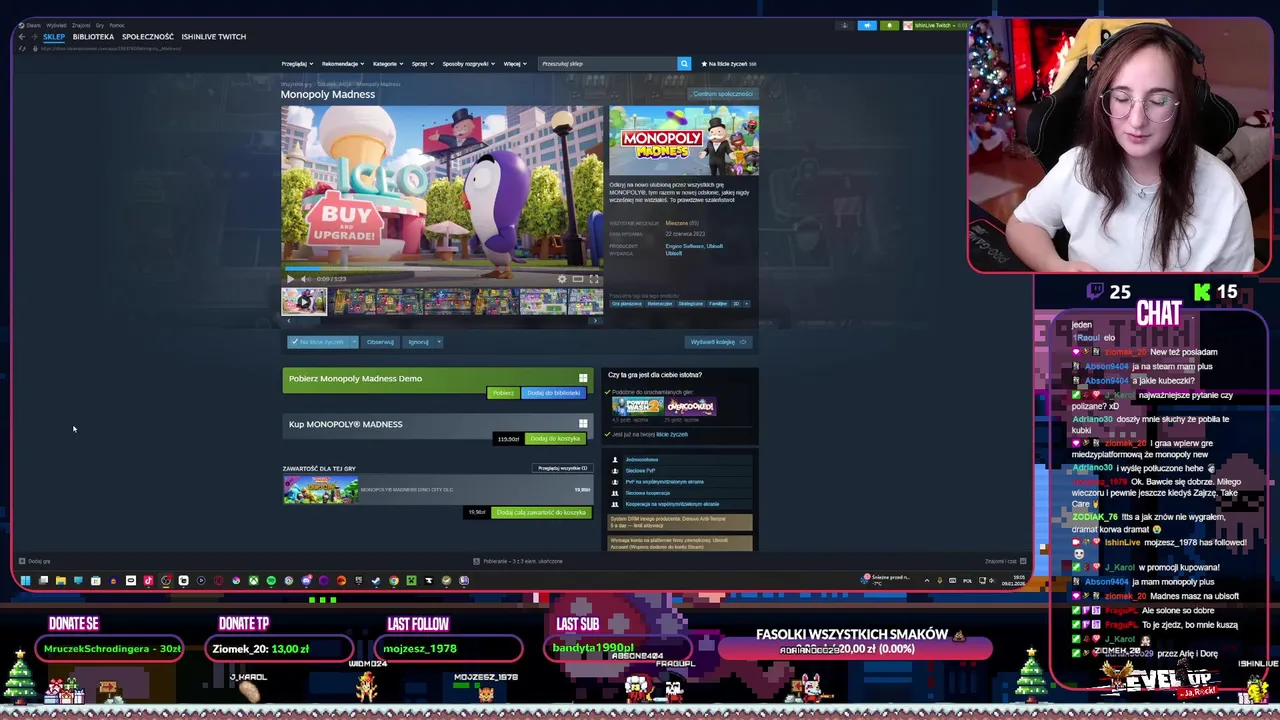Open Znajomi i czat at bottom right
The width and height of the screenshot is (1280, 720).
coord(1005,561)
